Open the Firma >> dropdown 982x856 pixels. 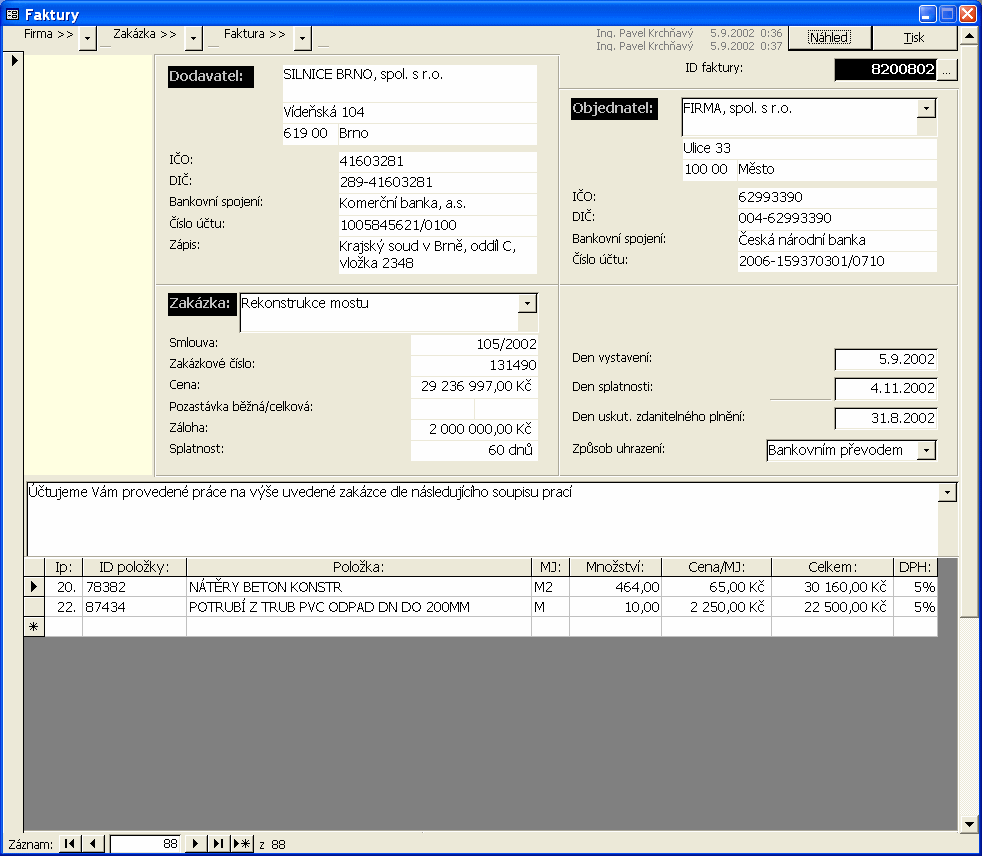88,38
